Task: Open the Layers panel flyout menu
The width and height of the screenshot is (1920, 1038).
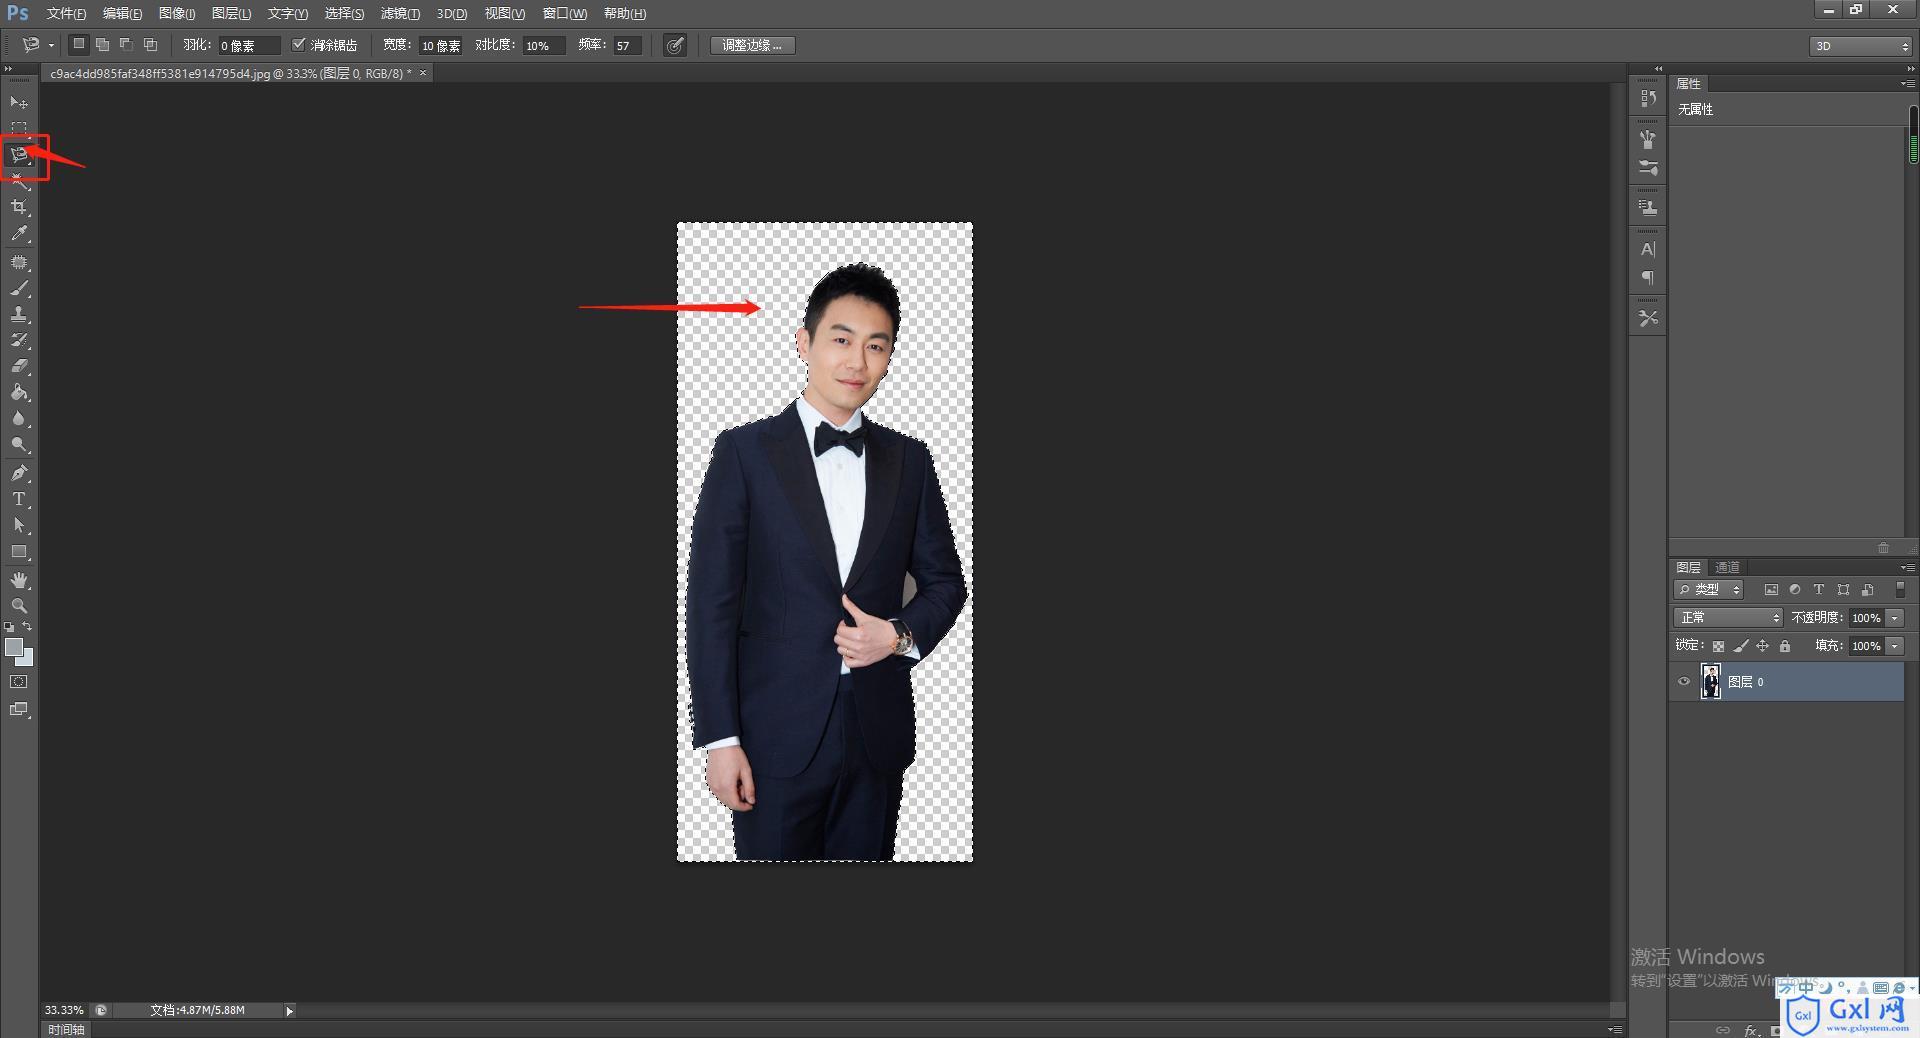Action: [1907, 567]
